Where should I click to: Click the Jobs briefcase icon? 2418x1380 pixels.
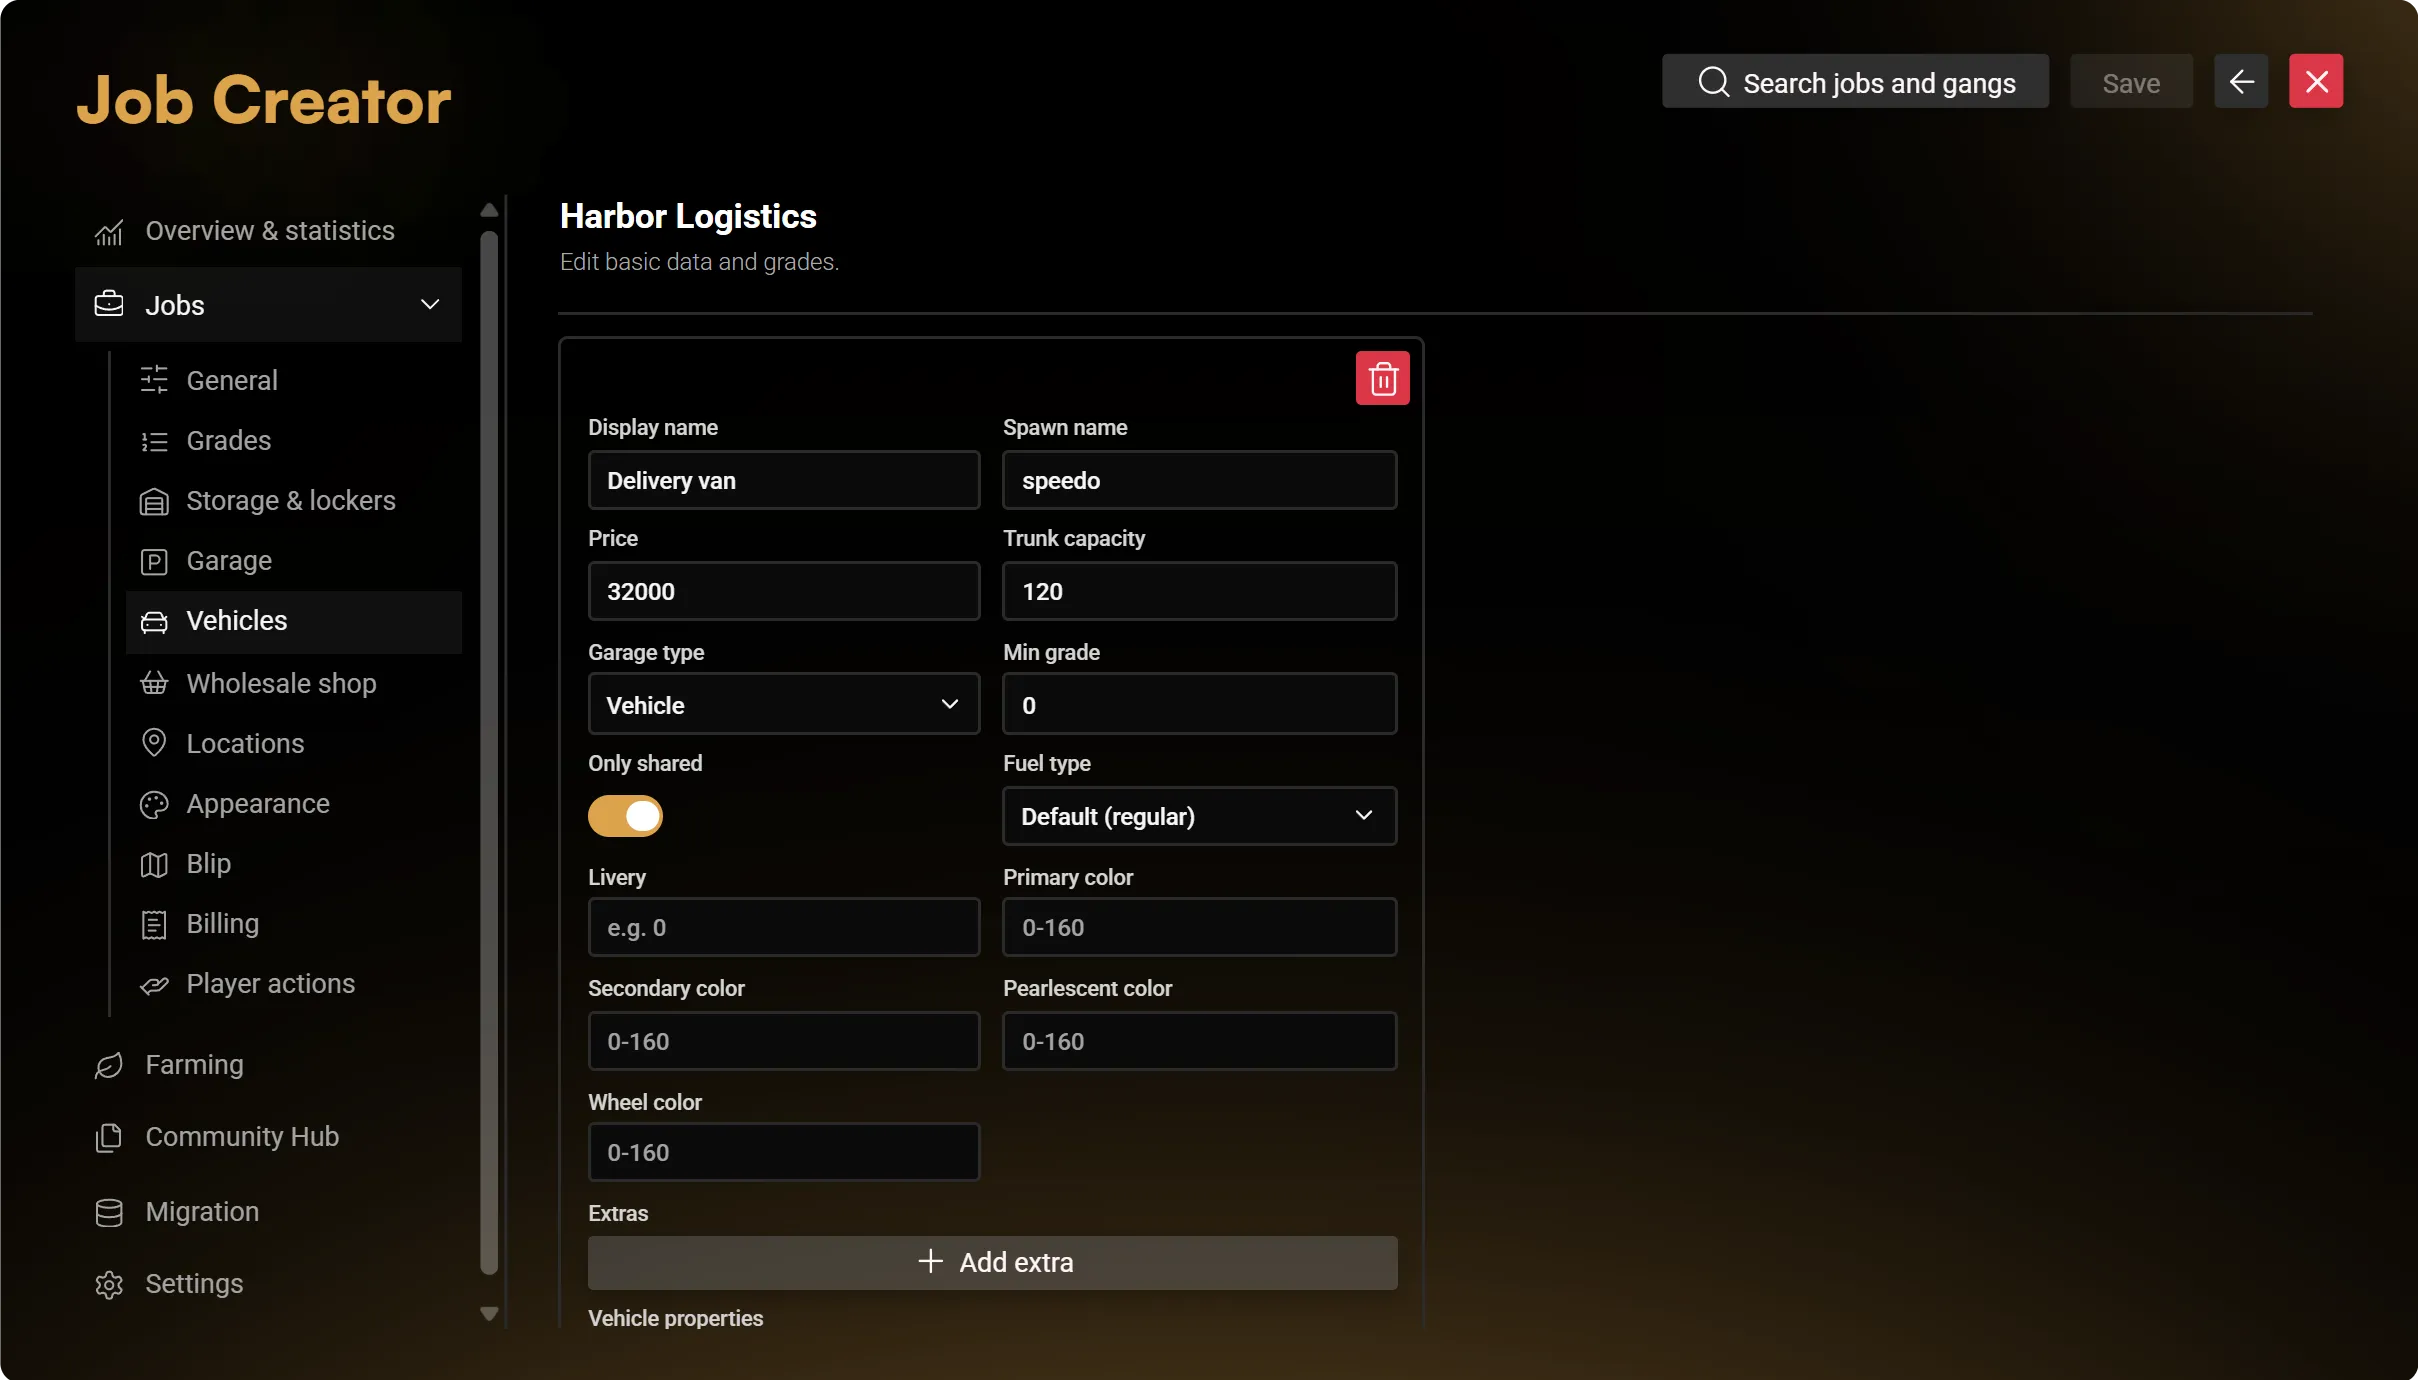coord(108,304)
